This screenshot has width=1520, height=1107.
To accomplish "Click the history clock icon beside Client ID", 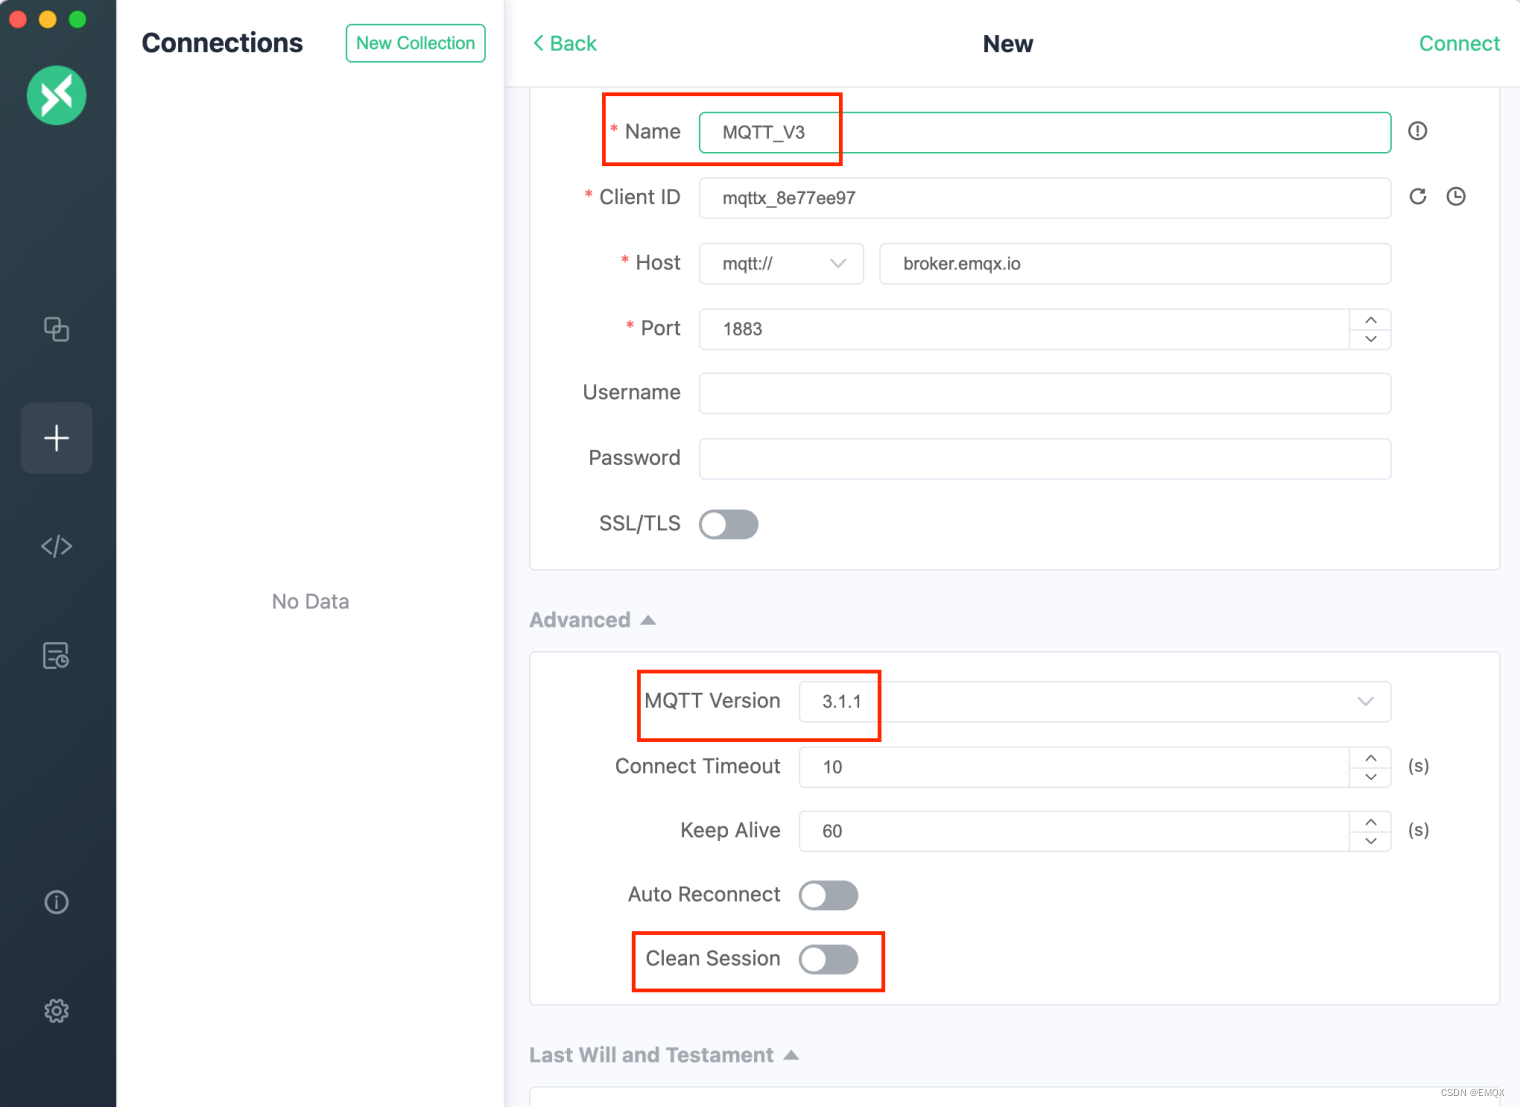I will click(x=1455, y=197).
